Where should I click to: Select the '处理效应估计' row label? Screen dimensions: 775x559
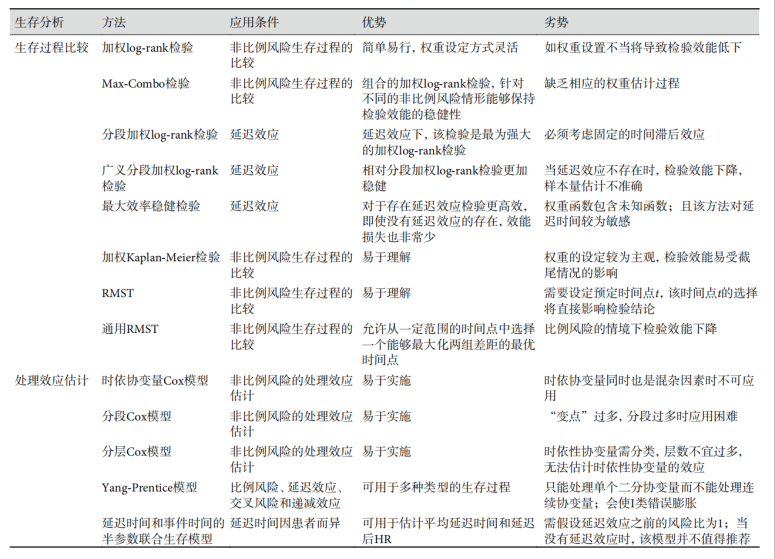[51, 381]
